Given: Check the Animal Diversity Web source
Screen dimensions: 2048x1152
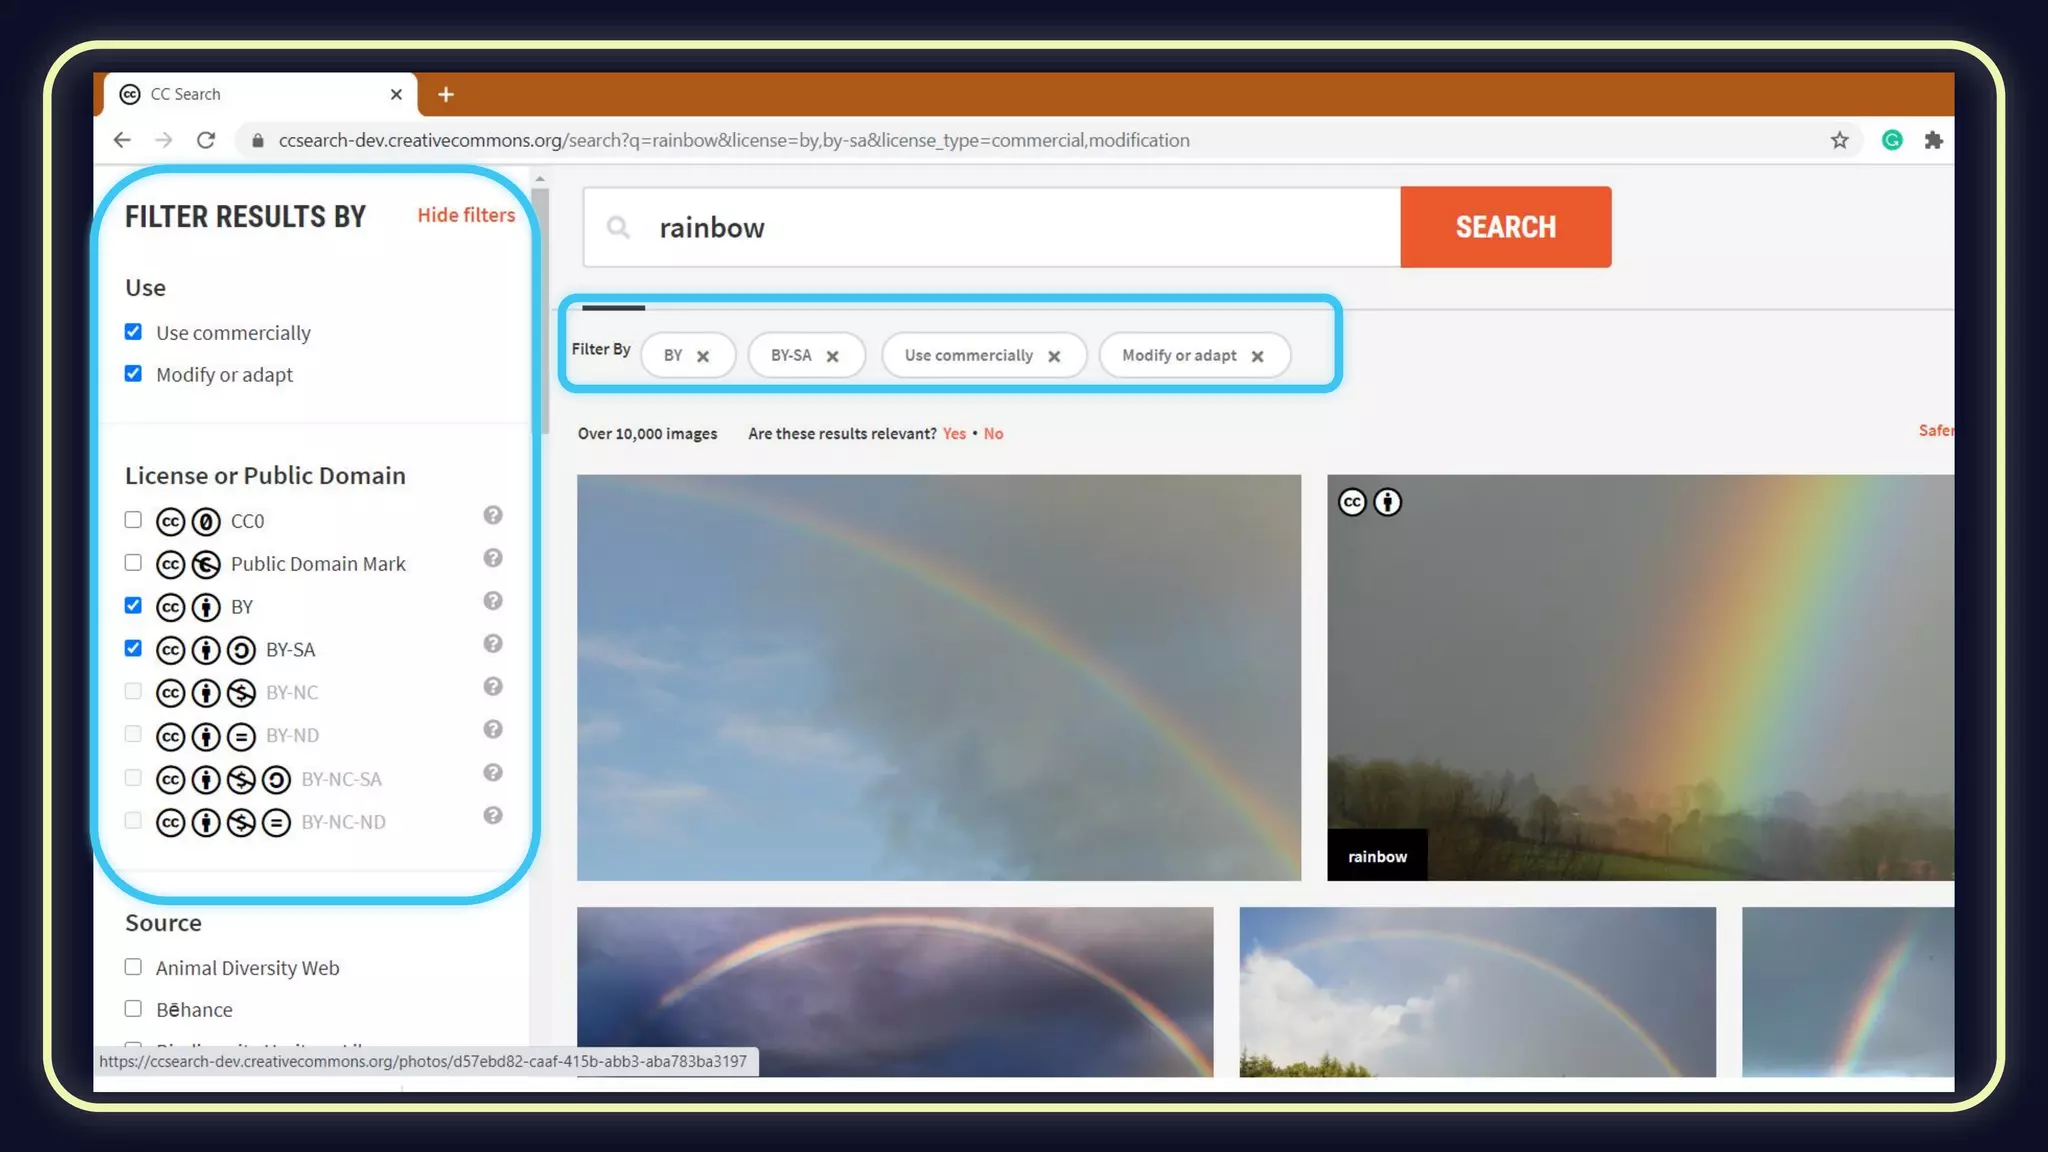Looking at the screenshot, I should 133,967.
